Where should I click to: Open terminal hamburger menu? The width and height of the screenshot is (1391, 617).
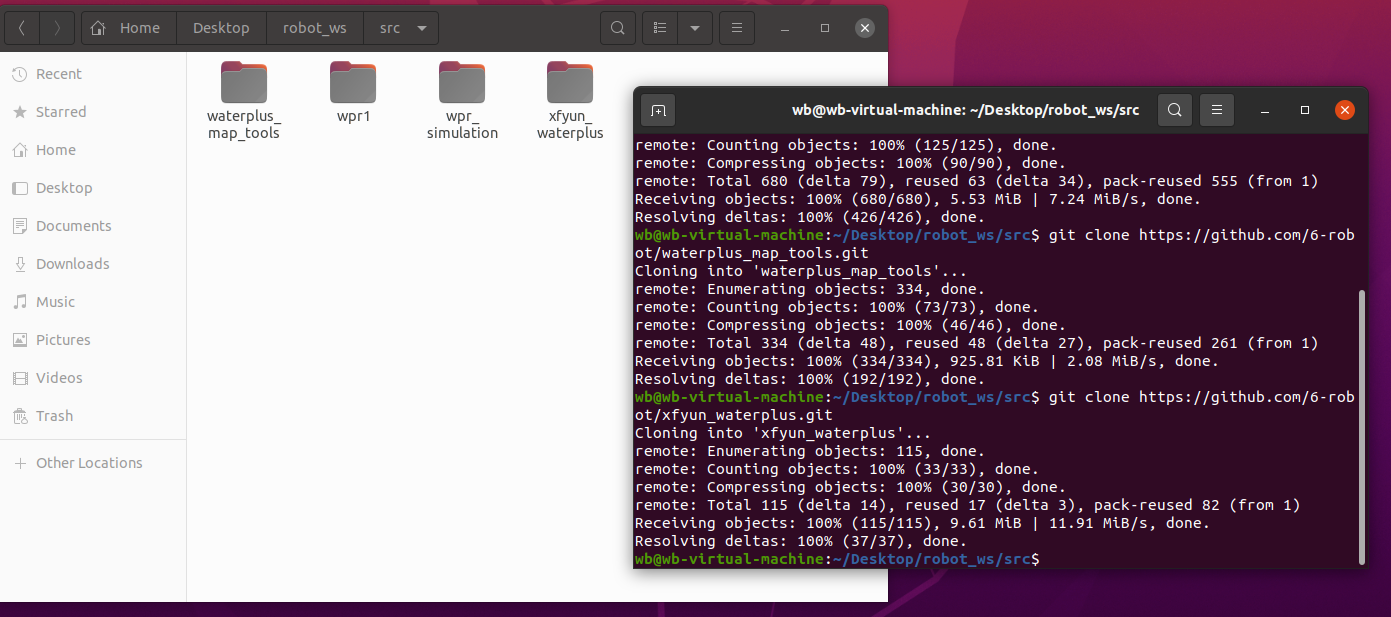[x=1217, y=110]
